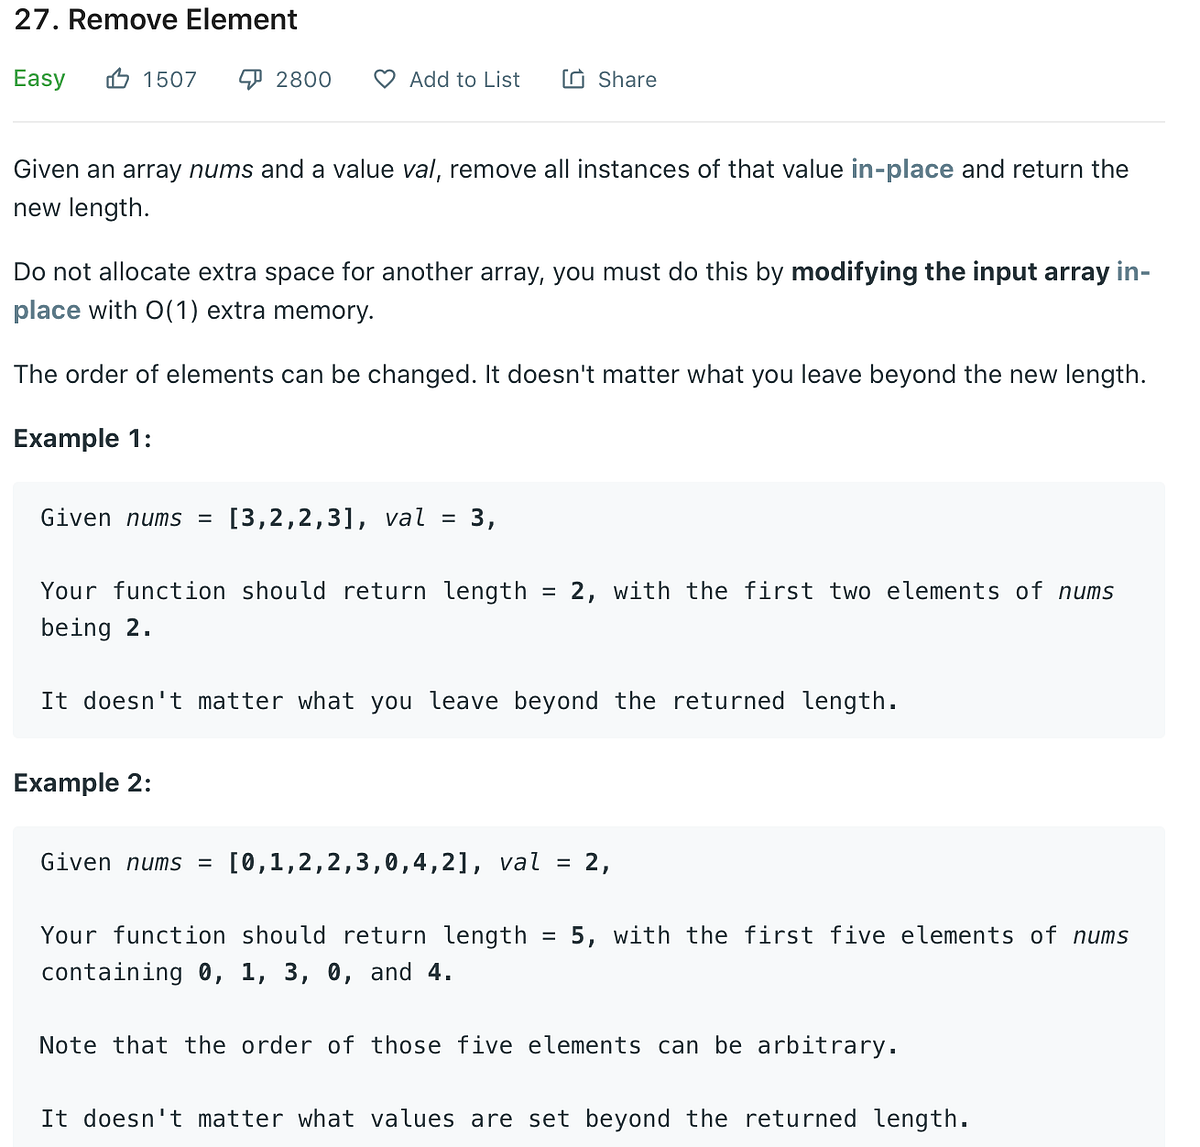Select the Easy difficulty label
The width and height of the screenshot is (1200, 1147).
[x=39, y=79]
